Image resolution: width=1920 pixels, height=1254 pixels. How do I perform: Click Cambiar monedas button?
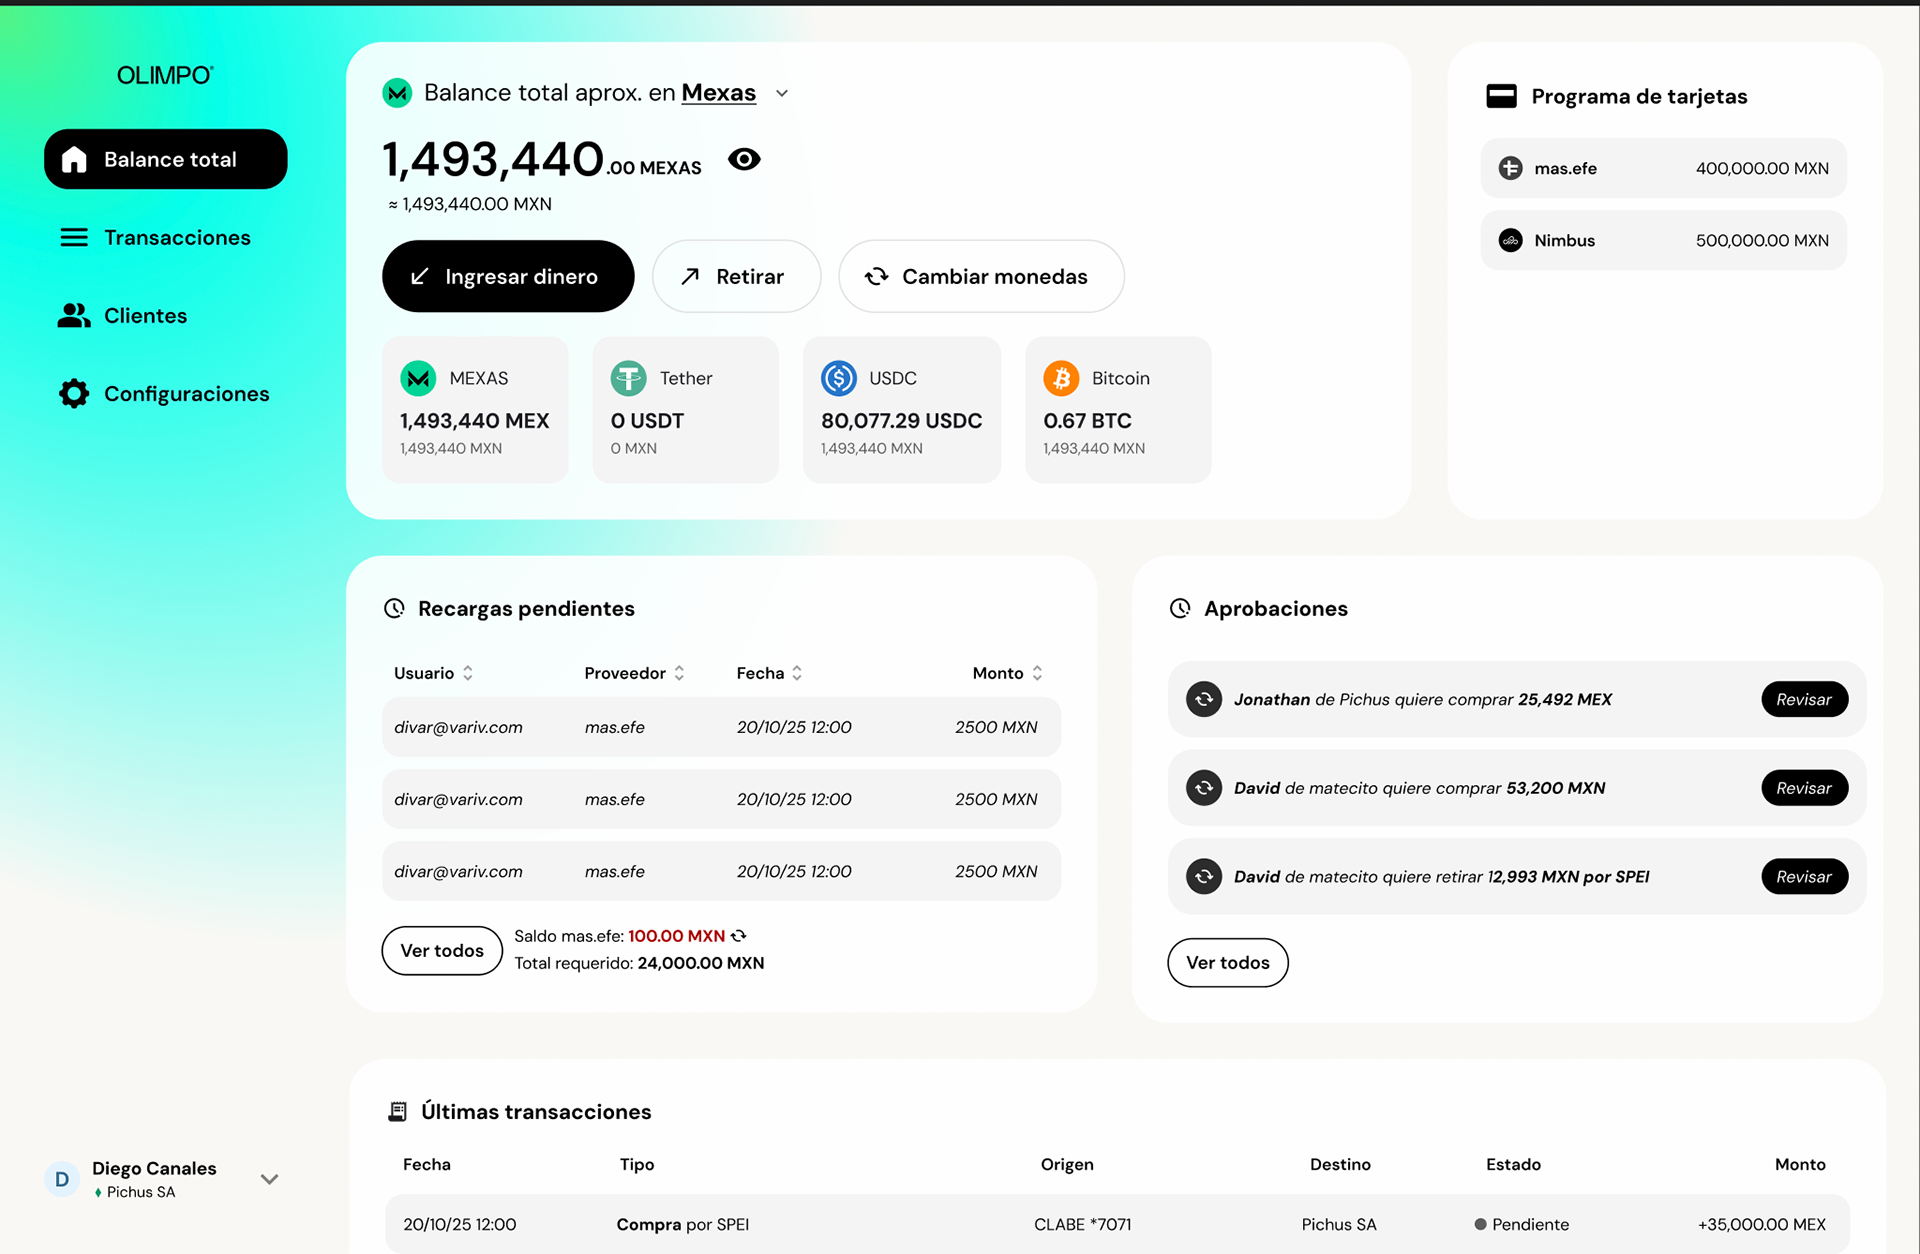click(981, 276)
